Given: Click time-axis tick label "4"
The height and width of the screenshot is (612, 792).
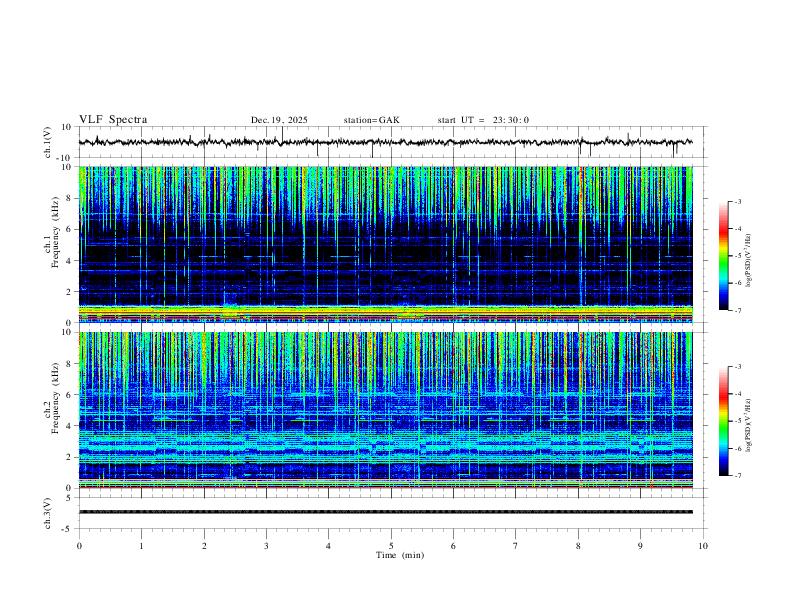Looking at the screenshot, I should [328, 546].
